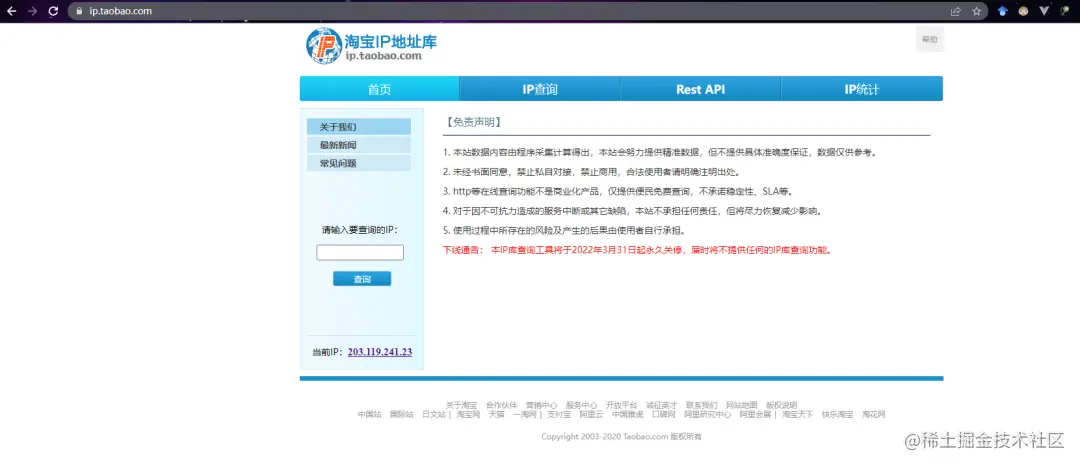Select 常见问题 in the sidebar
The width and height of the screenshot is (1080, 466).
[359, 163]
